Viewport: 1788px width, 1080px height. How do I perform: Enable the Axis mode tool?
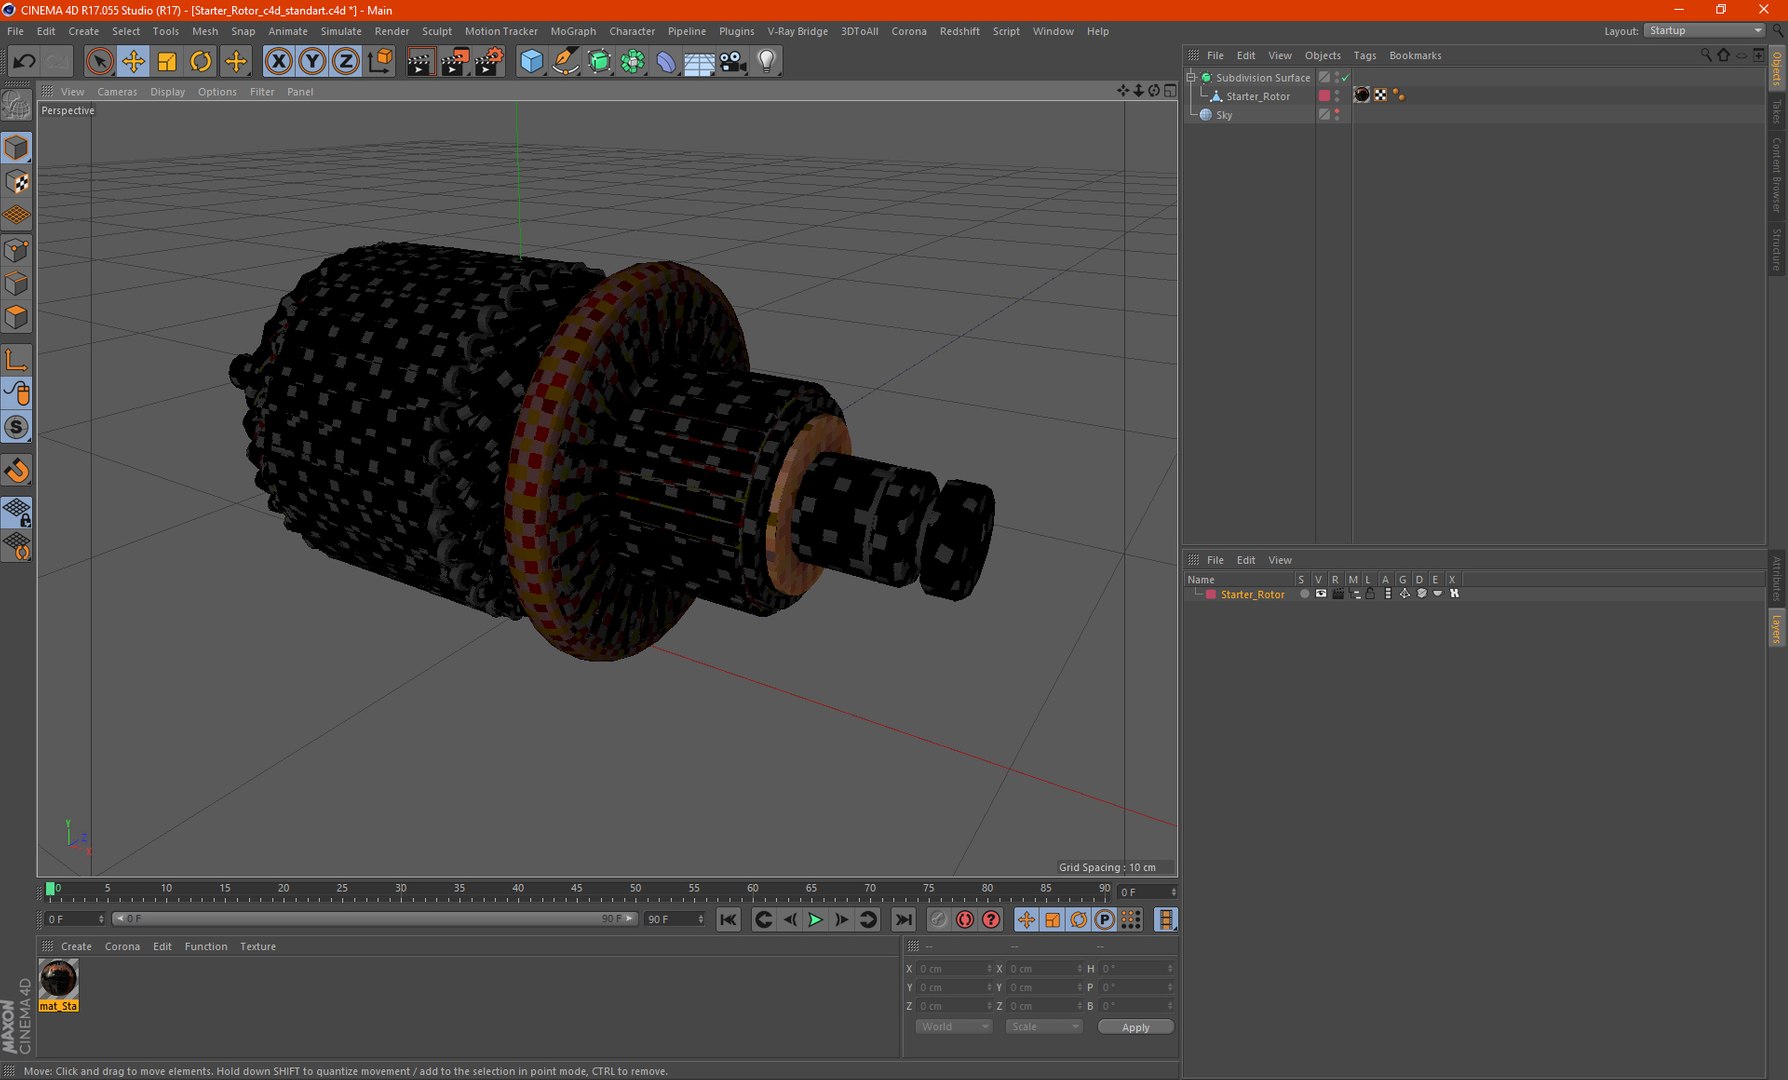[17, 360]
